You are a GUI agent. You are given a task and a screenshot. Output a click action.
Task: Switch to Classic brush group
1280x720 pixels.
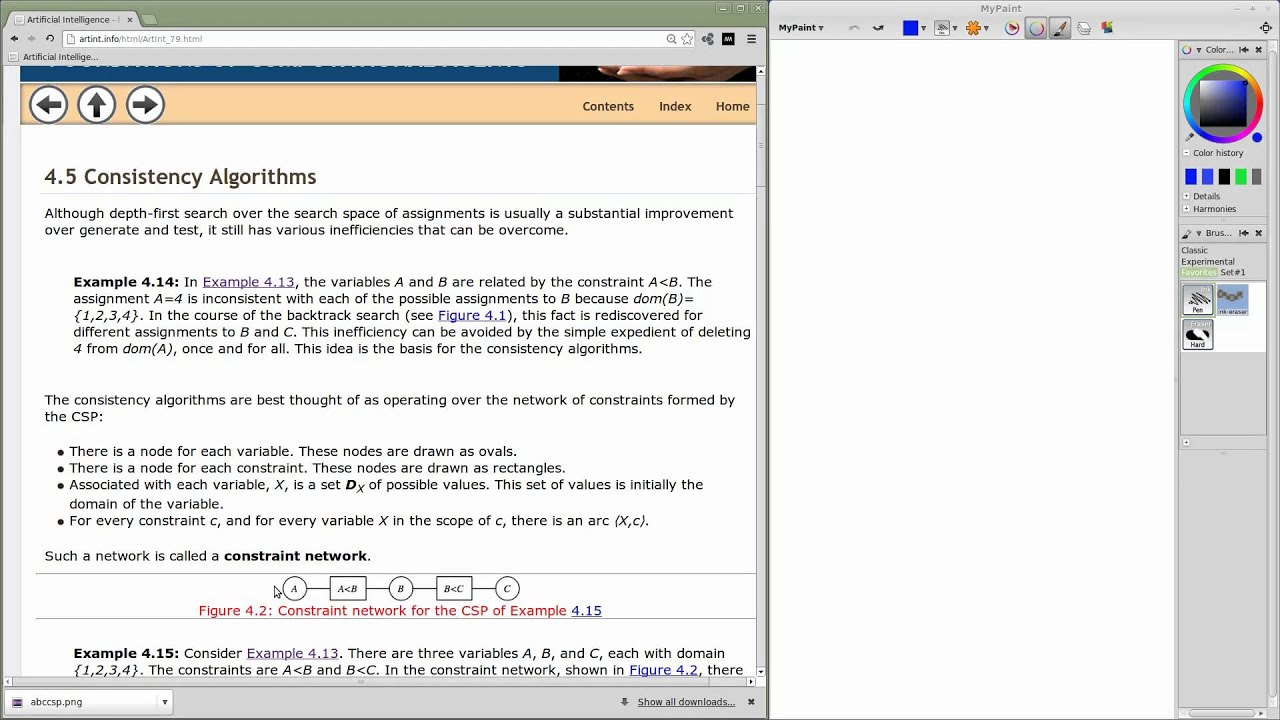1194,251
